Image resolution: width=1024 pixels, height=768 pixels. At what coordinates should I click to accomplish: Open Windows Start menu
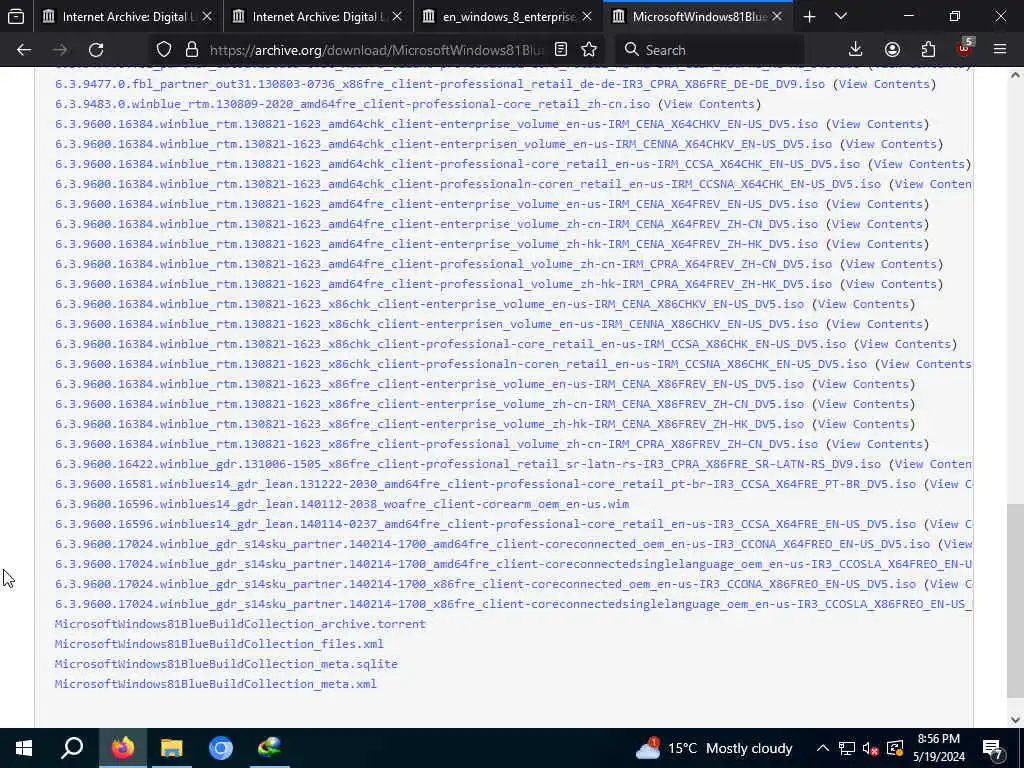click(x=24, y=748)
